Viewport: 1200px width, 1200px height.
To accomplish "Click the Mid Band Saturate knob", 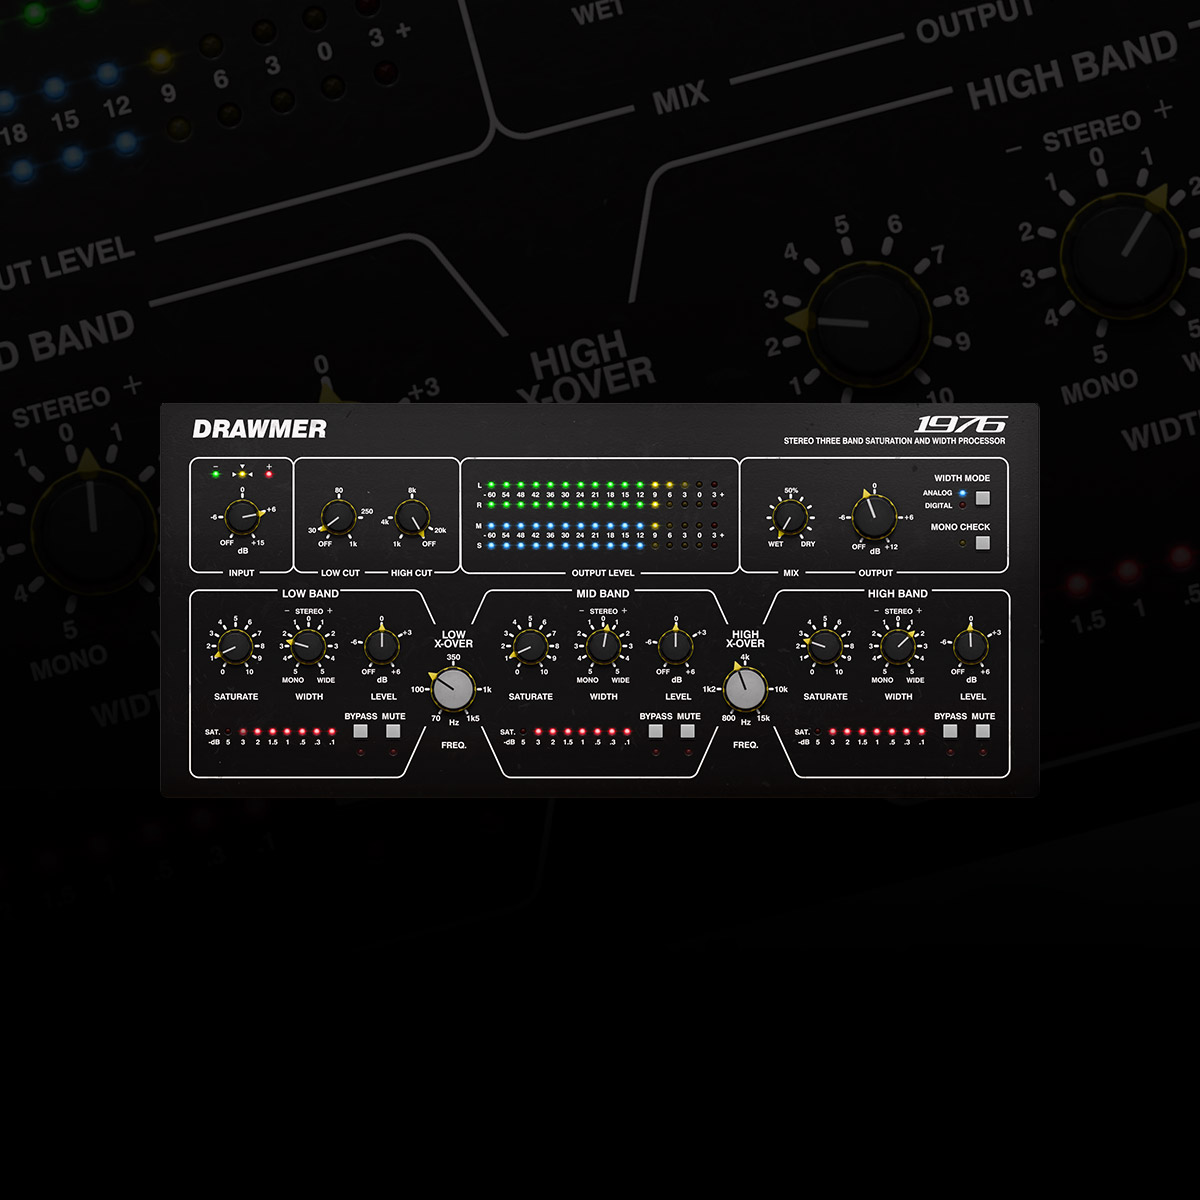I will click(x=530, y=646).
